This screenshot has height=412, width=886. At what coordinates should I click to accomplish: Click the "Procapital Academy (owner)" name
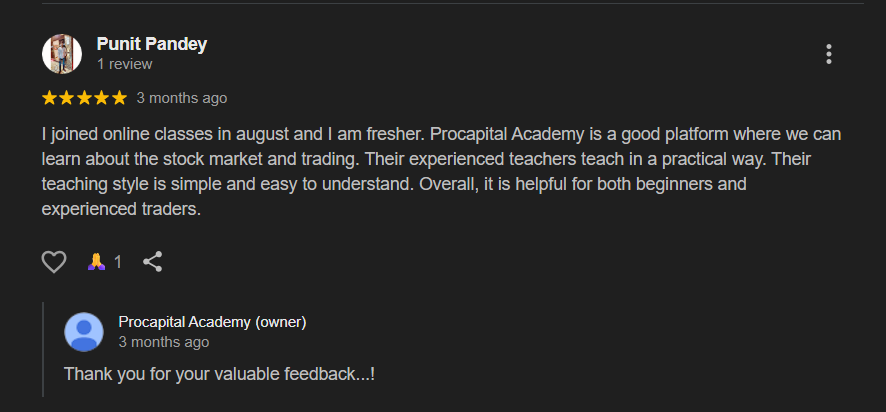tap(212, 322)
